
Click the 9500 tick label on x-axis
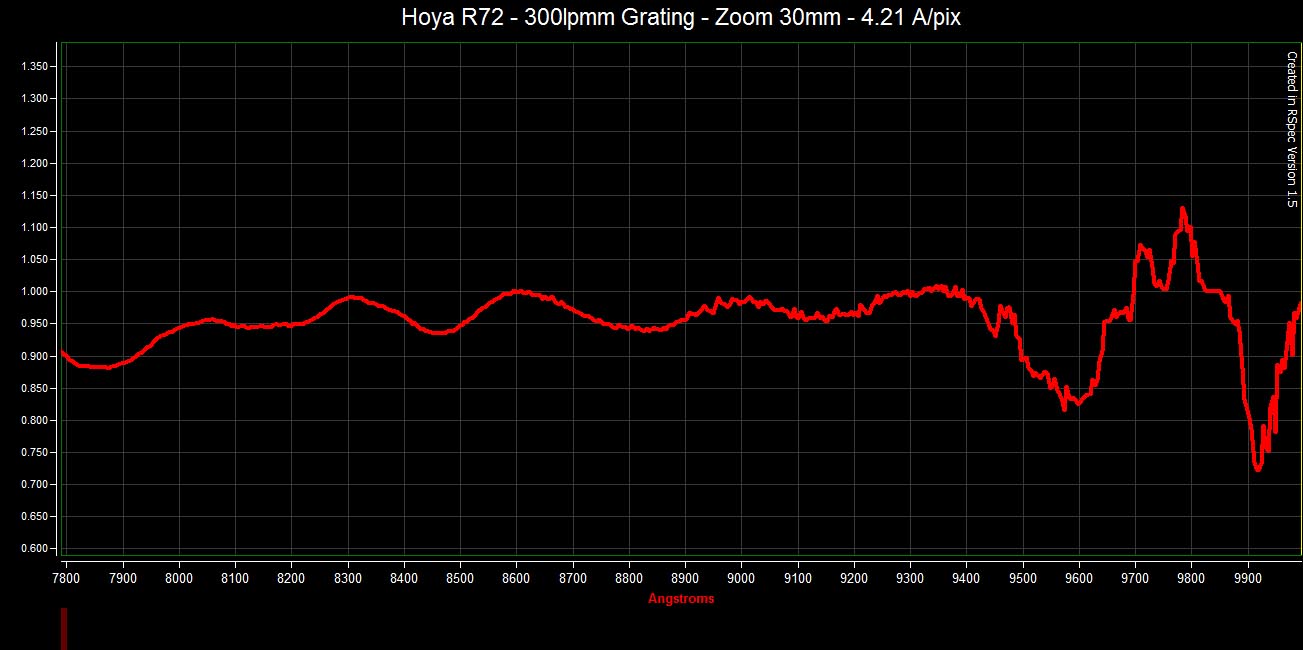coord(1022,578)
